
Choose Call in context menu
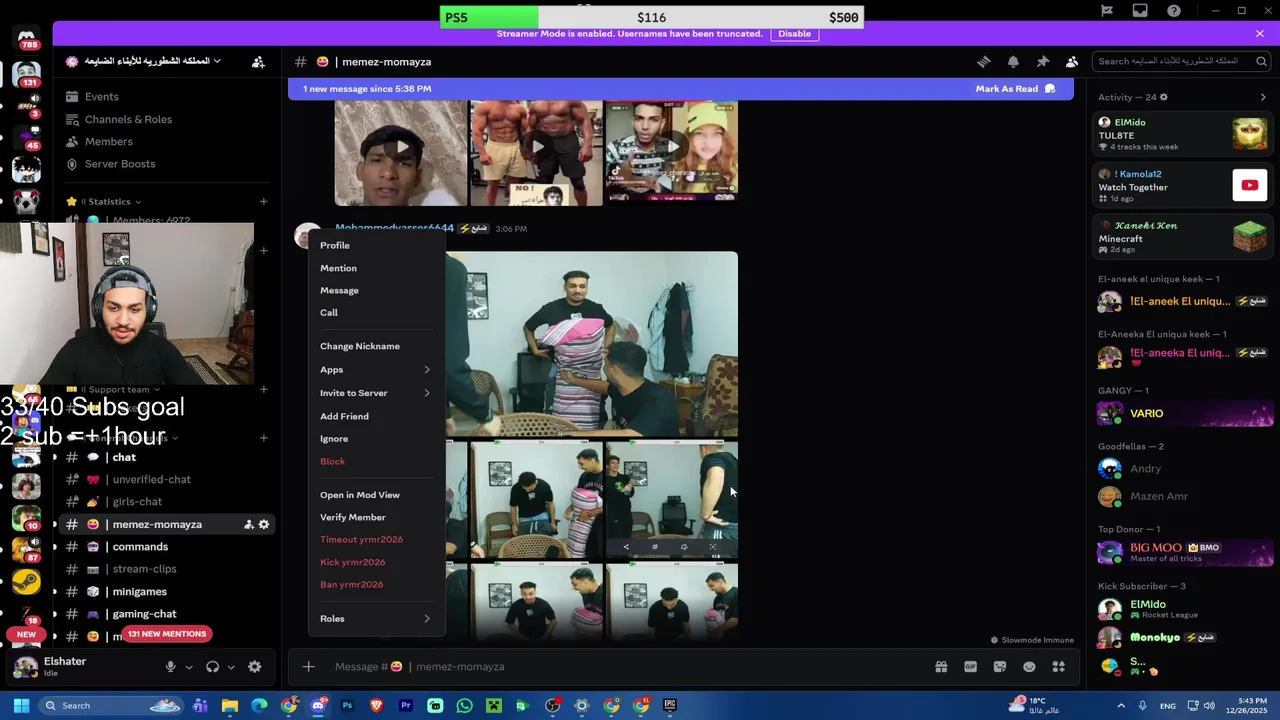coord(376,313)
